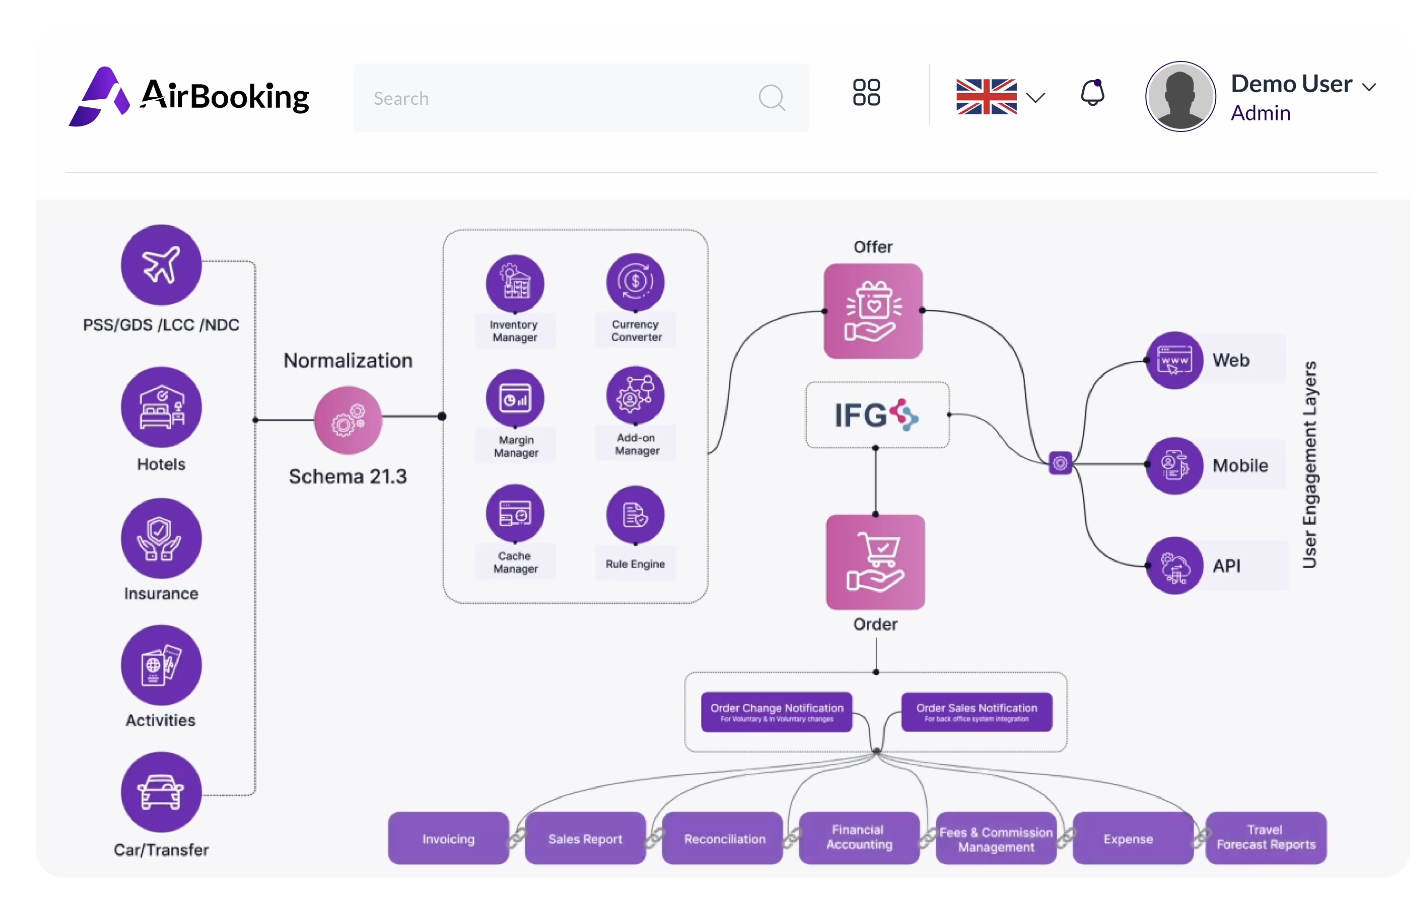Click the Web label
Viewport: 1418px width, 918px height.
1231,360
